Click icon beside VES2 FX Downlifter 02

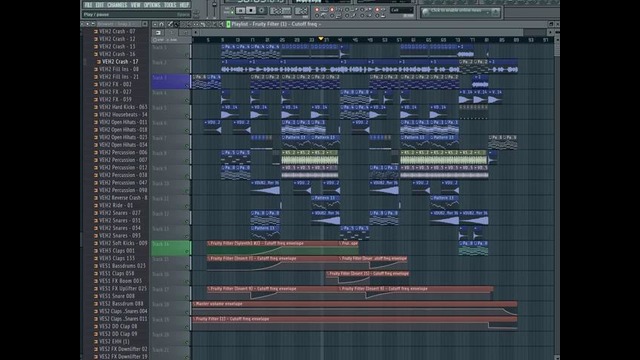point(96,349)
